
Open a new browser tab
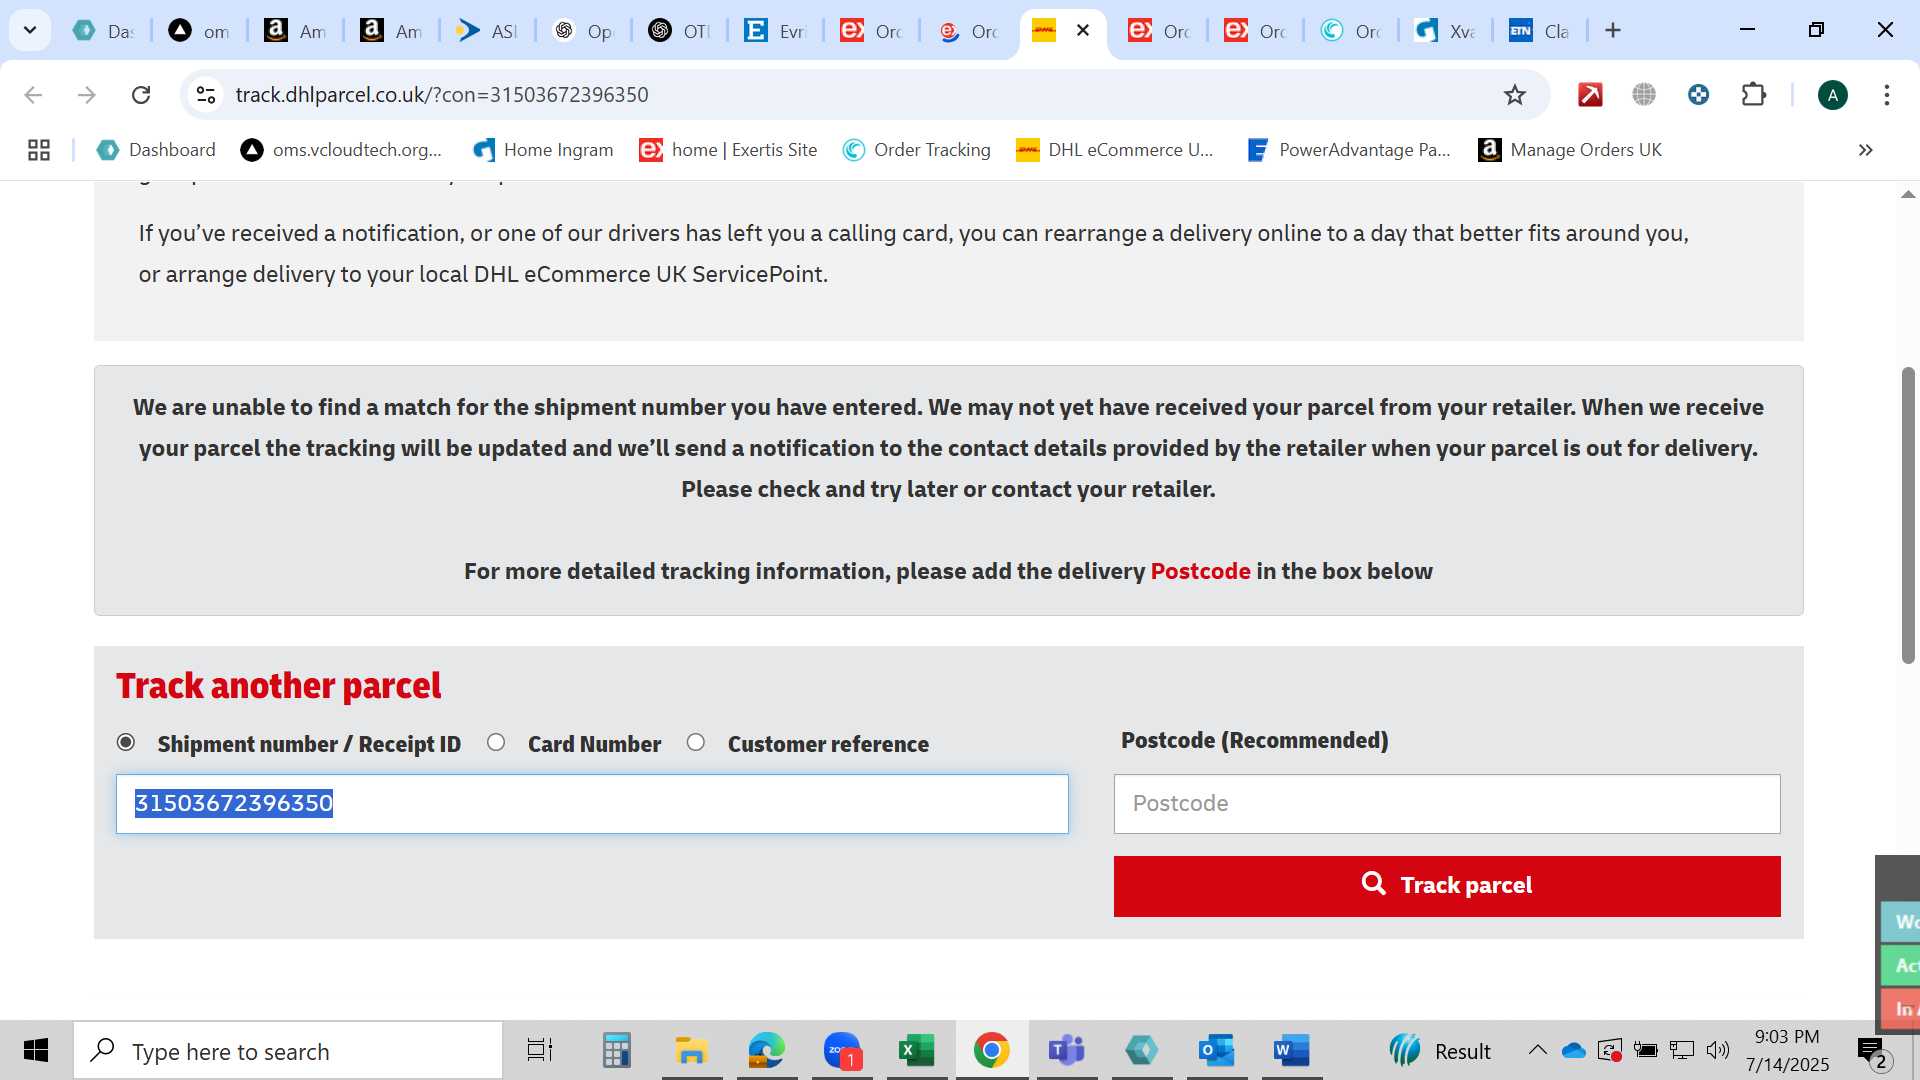pos(1613,30)
